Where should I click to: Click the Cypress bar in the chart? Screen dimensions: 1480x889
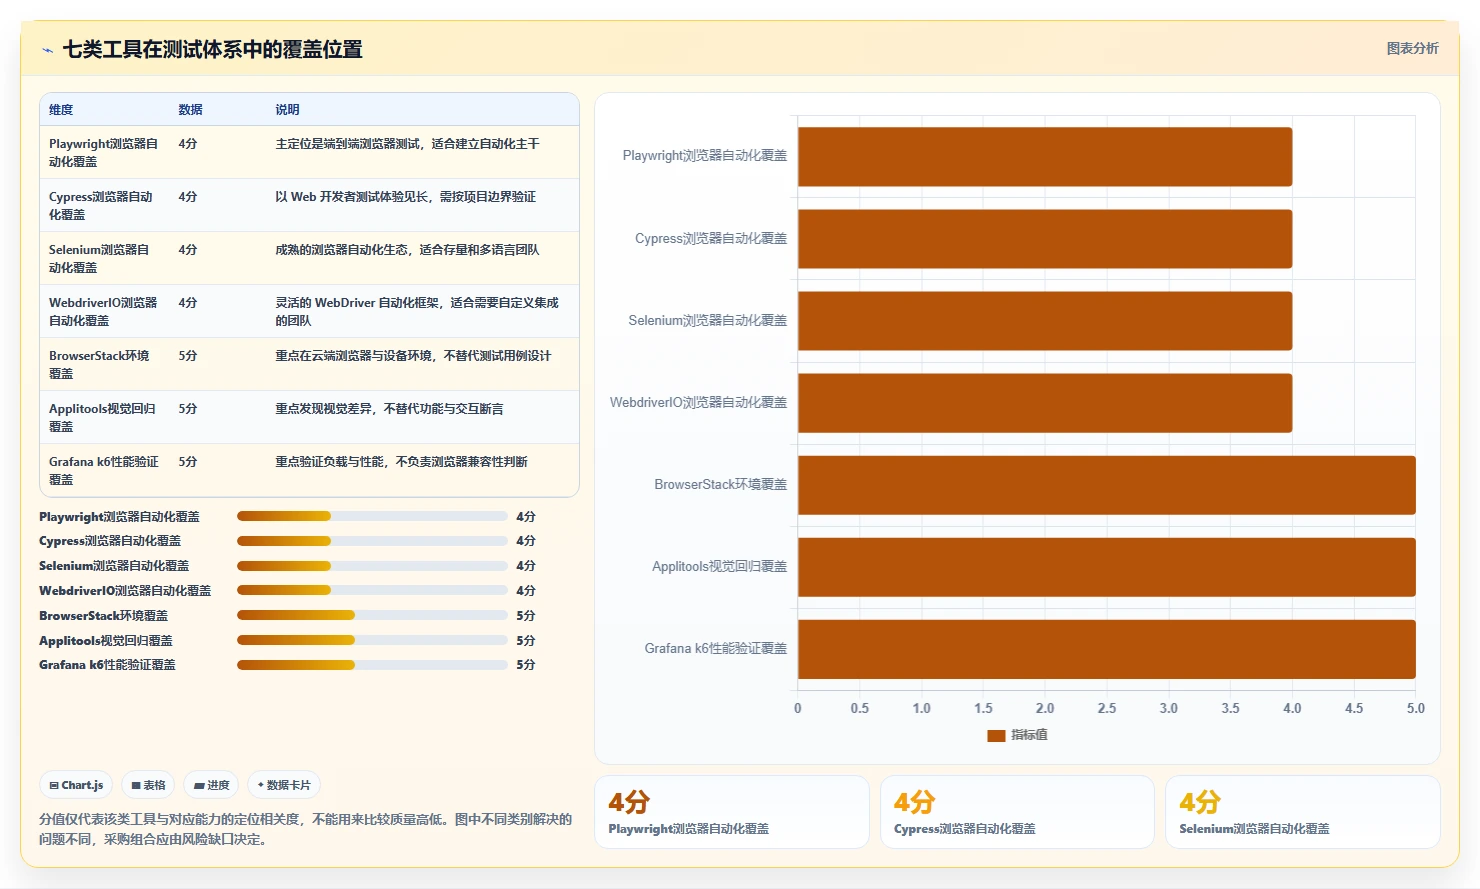[1045, 239]
